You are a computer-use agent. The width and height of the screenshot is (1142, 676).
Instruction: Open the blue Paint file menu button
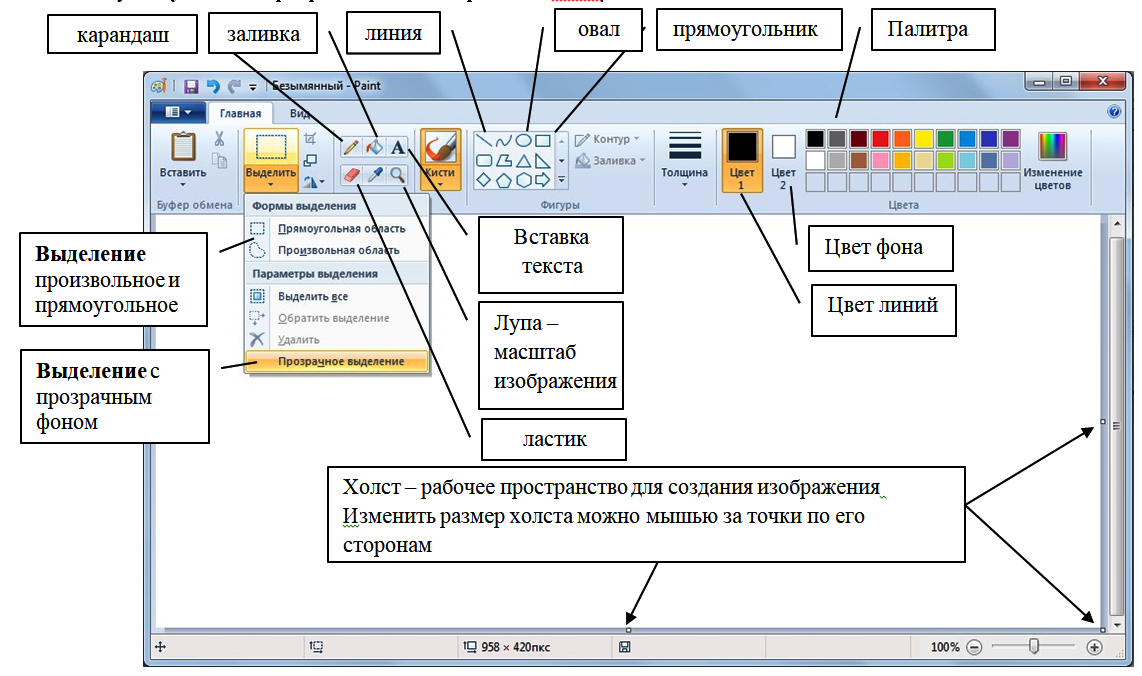177,112
